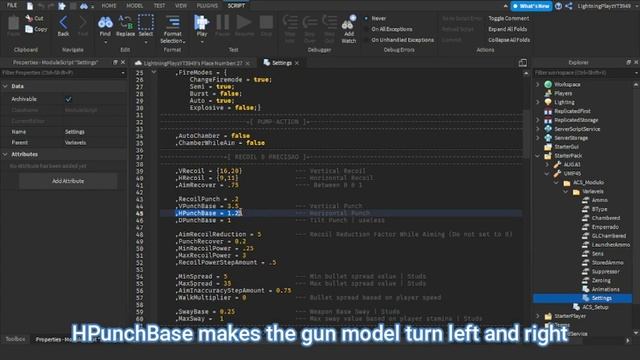The image size is (640, 360).
Task: Click the Replace icon
Action: click(125, 22)
